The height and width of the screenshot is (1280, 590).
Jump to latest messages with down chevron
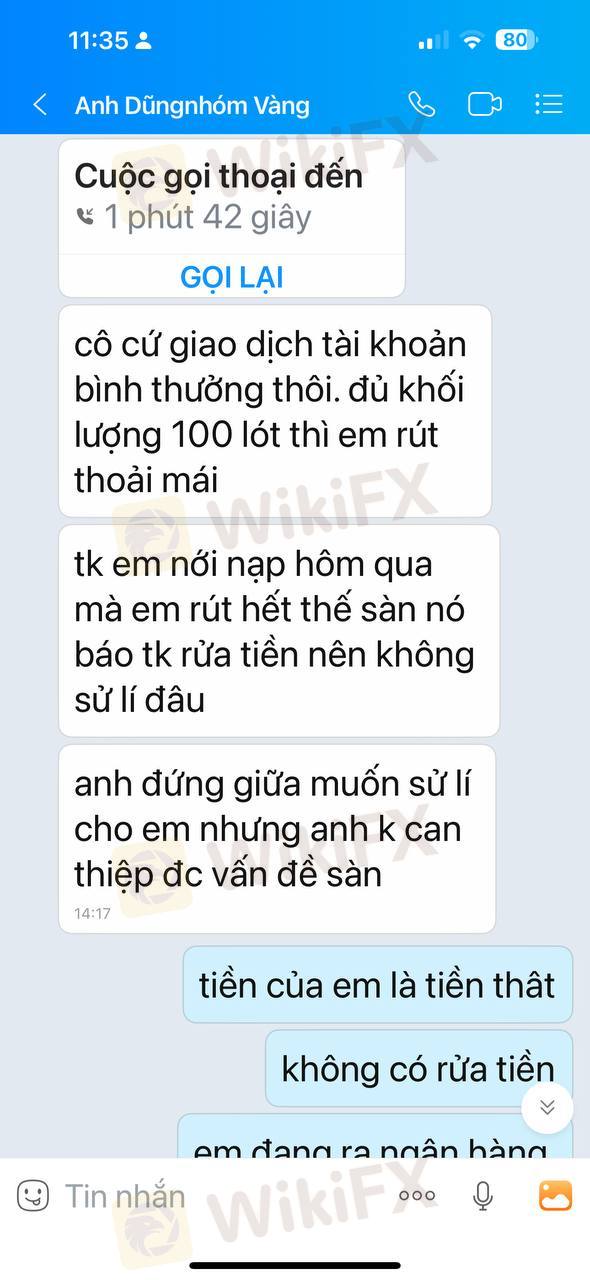click(547, 1107)
